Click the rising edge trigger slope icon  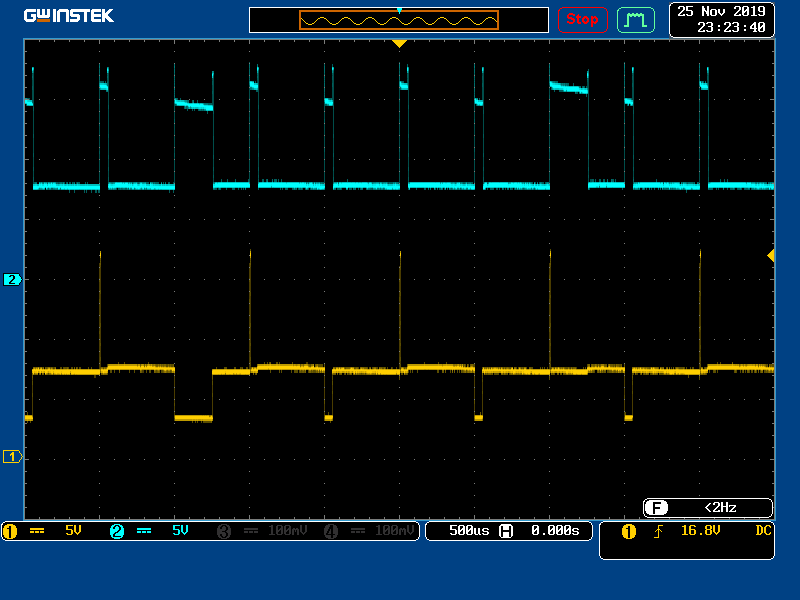[658, 531]
